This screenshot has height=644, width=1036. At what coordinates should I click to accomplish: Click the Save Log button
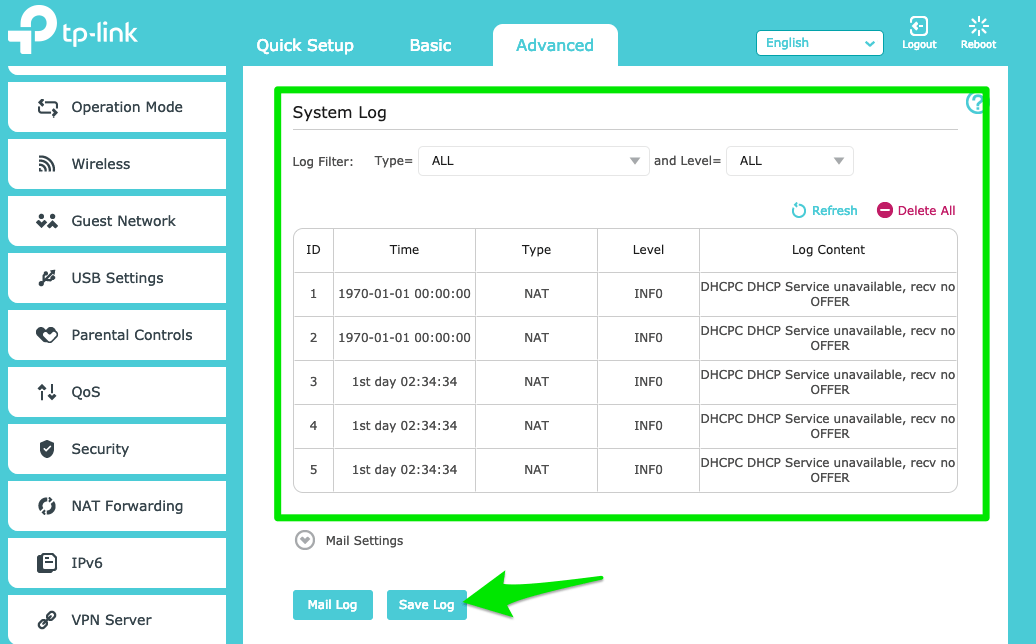click(427, 605)
